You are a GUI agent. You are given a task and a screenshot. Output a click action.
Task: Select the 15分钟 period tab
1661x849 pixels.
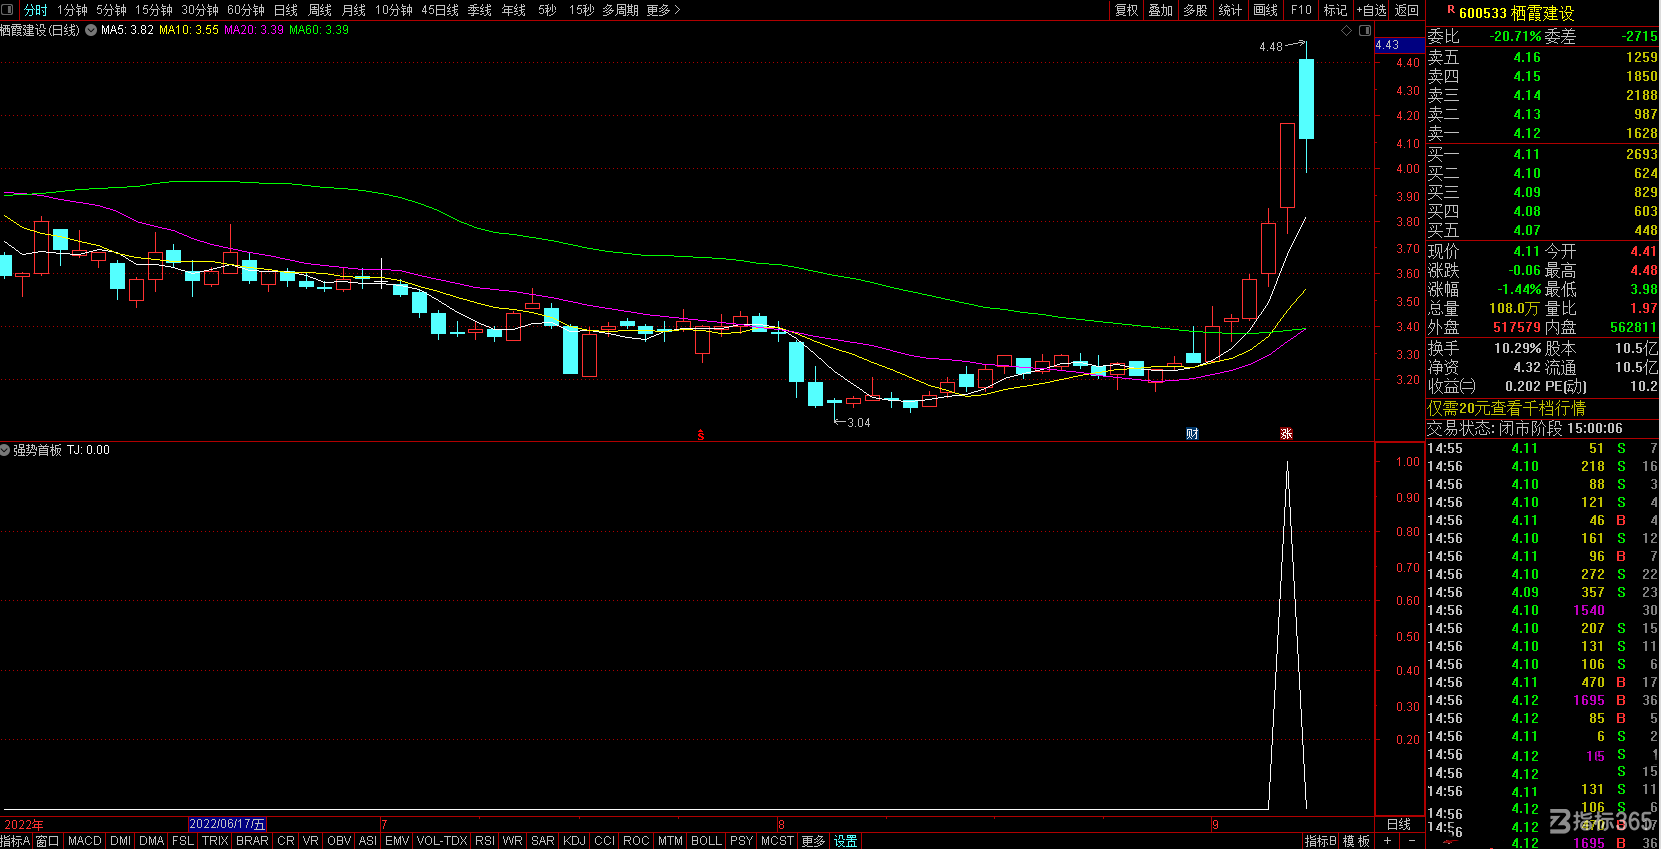pyautogui.click(x=154, y=10)
